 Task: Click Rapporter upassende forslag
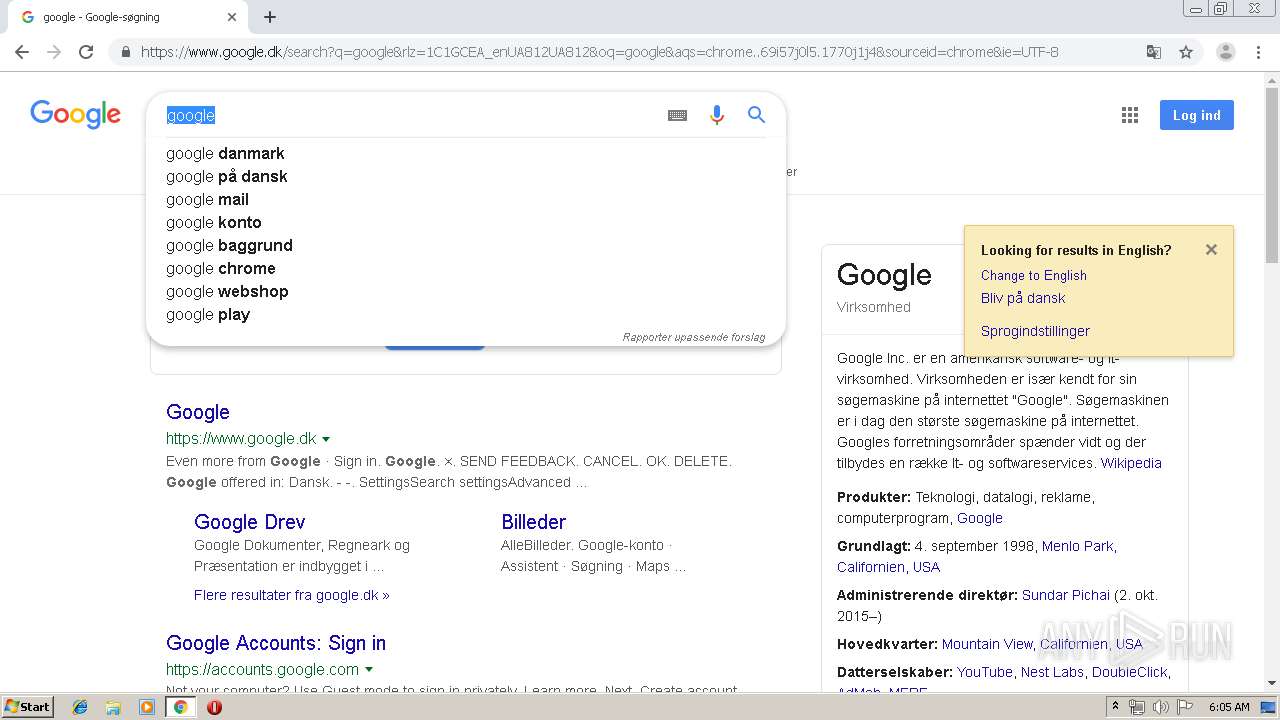(x=694, y=337)
